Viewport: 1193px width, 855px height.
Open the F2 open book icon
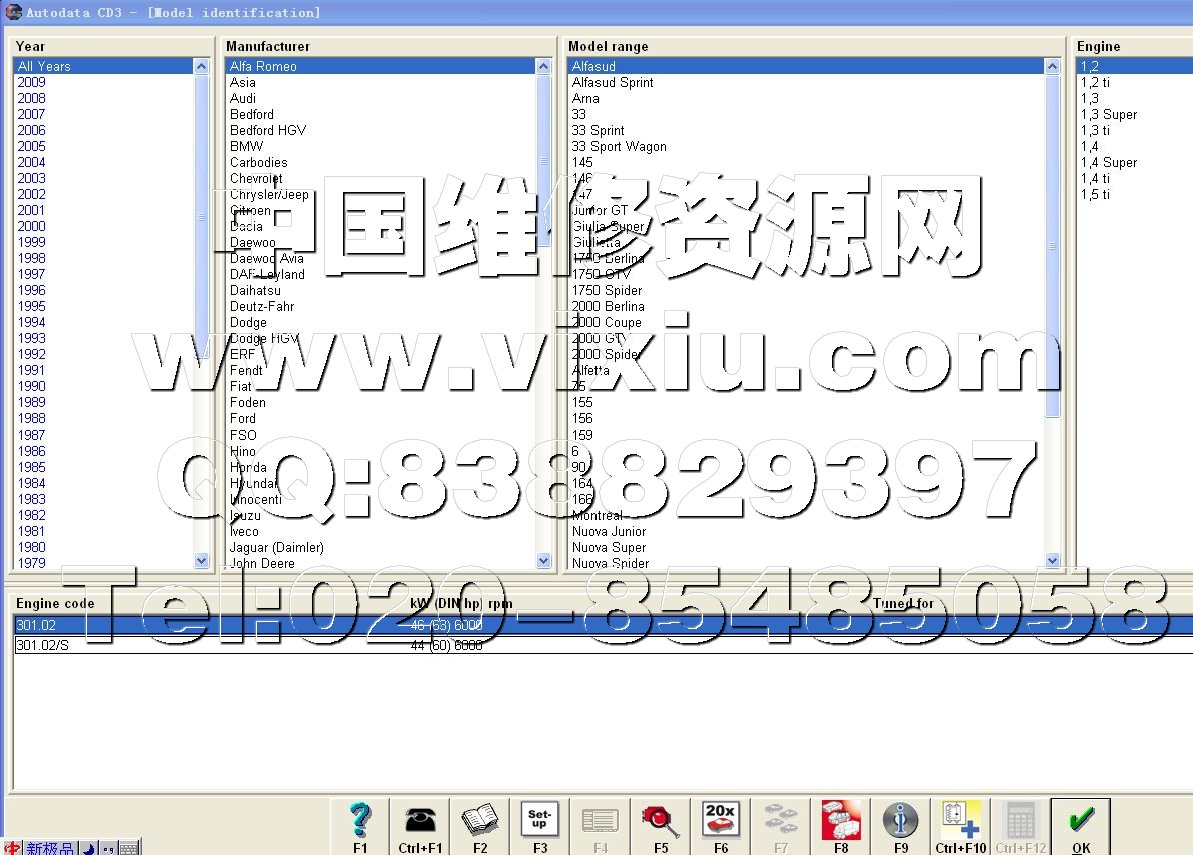pos(480,822)
